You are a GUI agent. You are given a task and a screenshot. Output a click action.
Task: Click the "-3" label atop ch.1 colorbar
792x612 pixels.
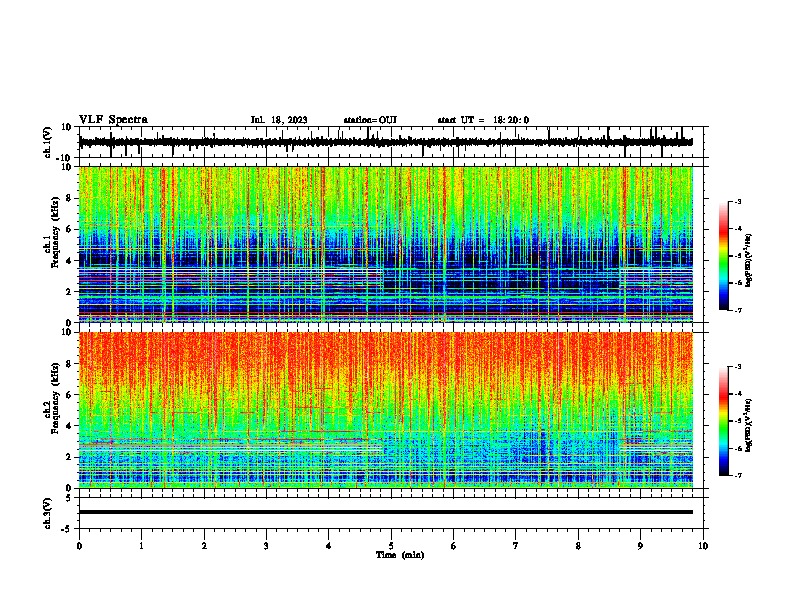[x=738, y=201]
